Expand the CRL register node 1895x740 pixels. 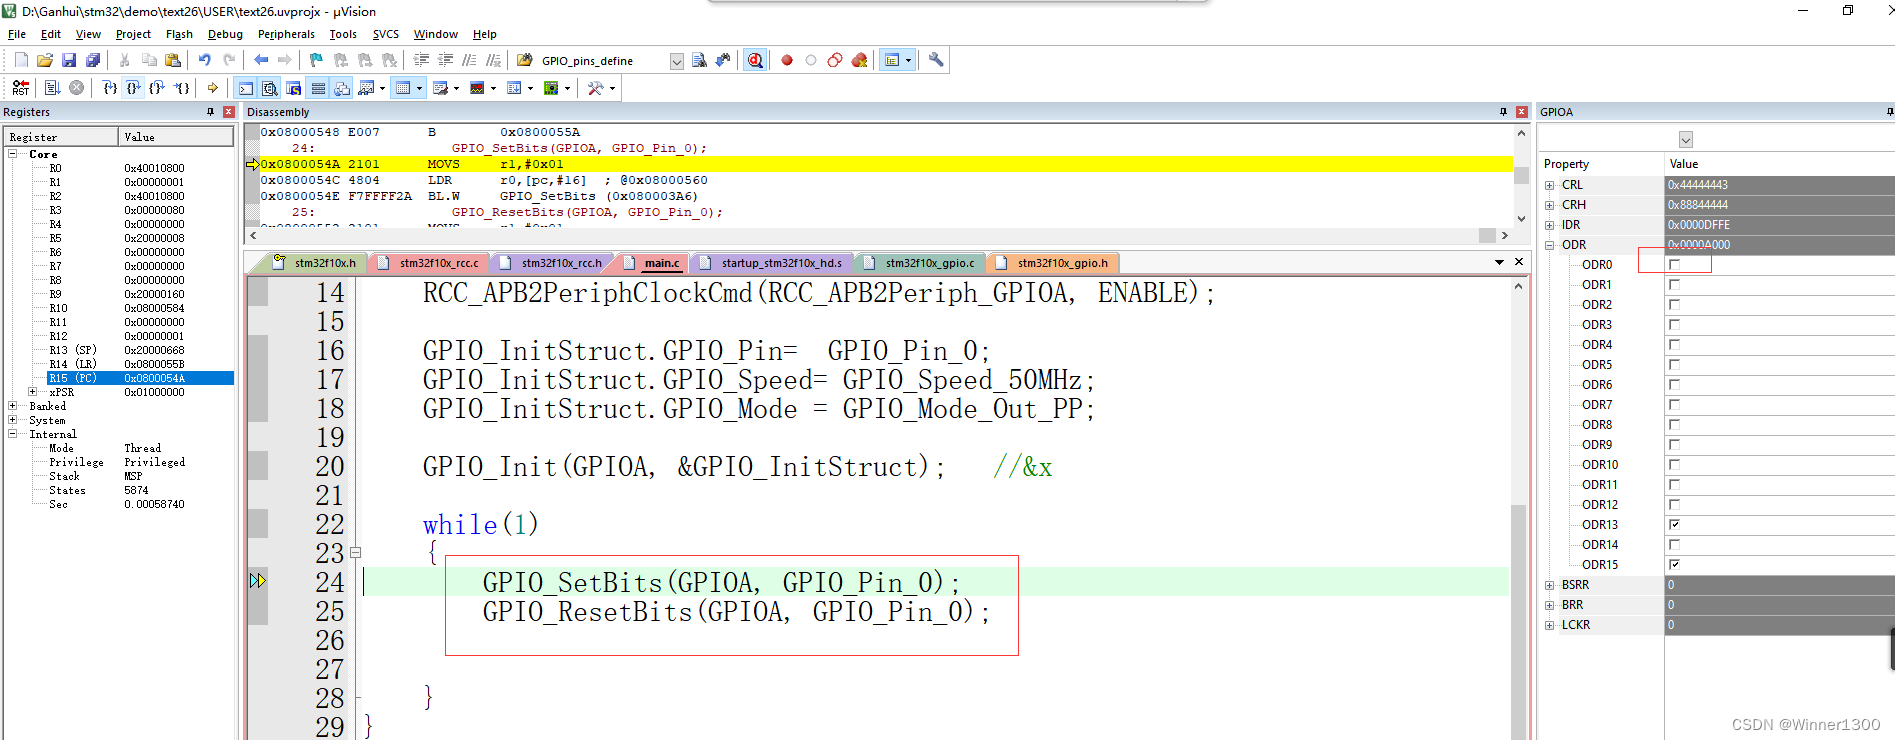(x=1550, y=185)
